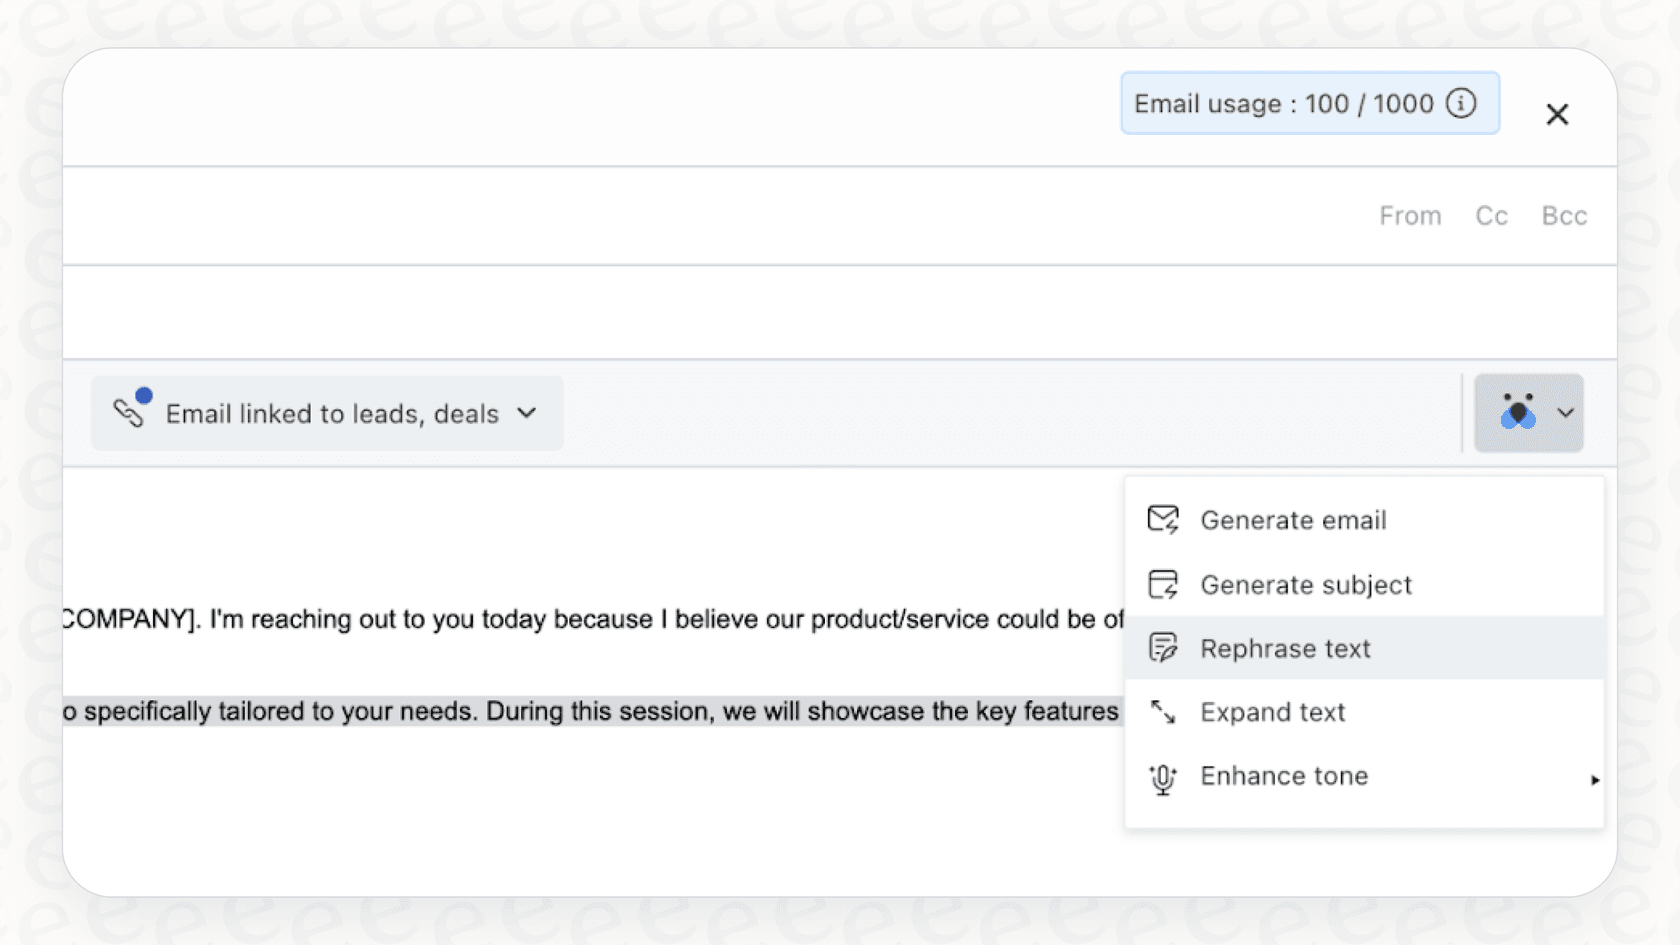Select Rephrase text from the AI menu
This screenshot has width=1680, height=945.
[x=1285, y=647]
